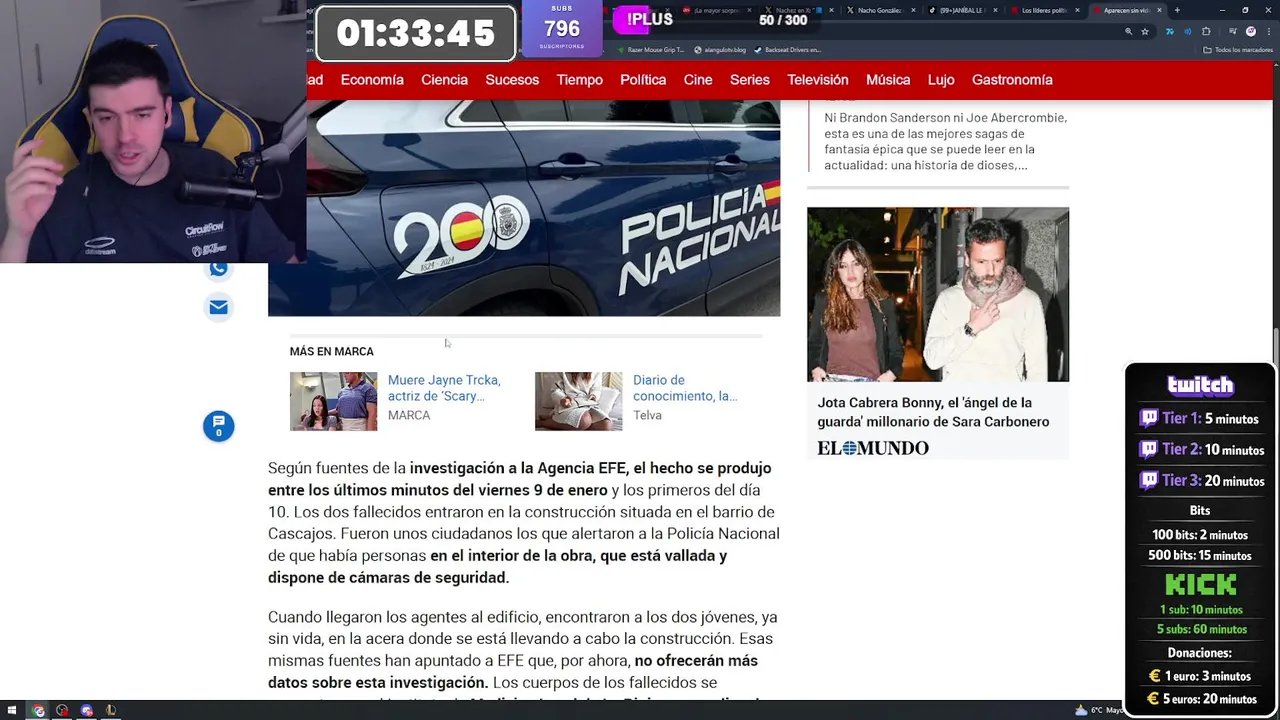Switch to 'Los líderes polític' tab
Screen dimensions: 1280x720
(x=1044, y=10)
